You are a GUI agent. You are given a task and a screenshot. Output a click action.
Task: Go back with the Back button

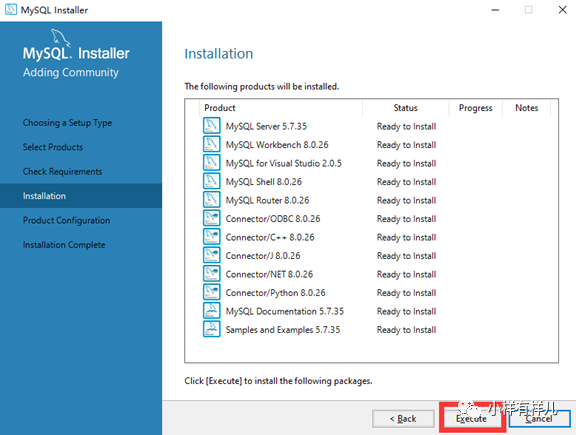pos(403,418)
